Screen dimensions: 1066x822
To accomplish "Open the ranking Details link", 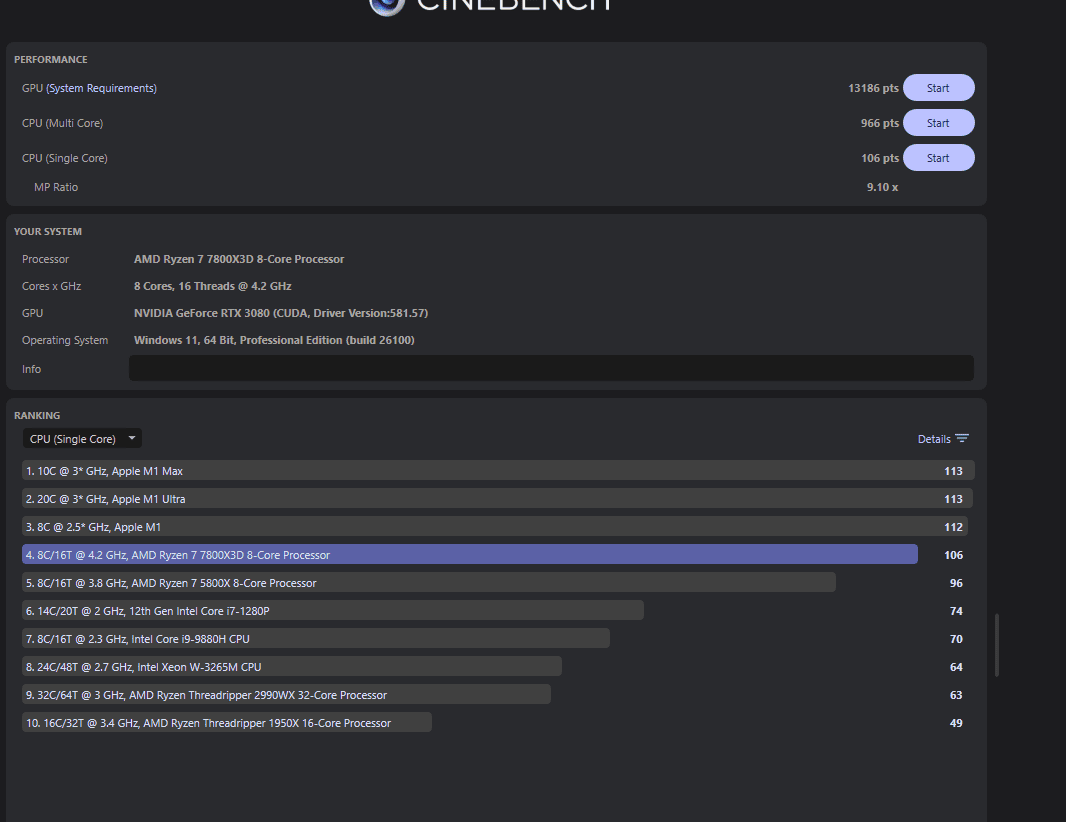I will click(934, 439).
